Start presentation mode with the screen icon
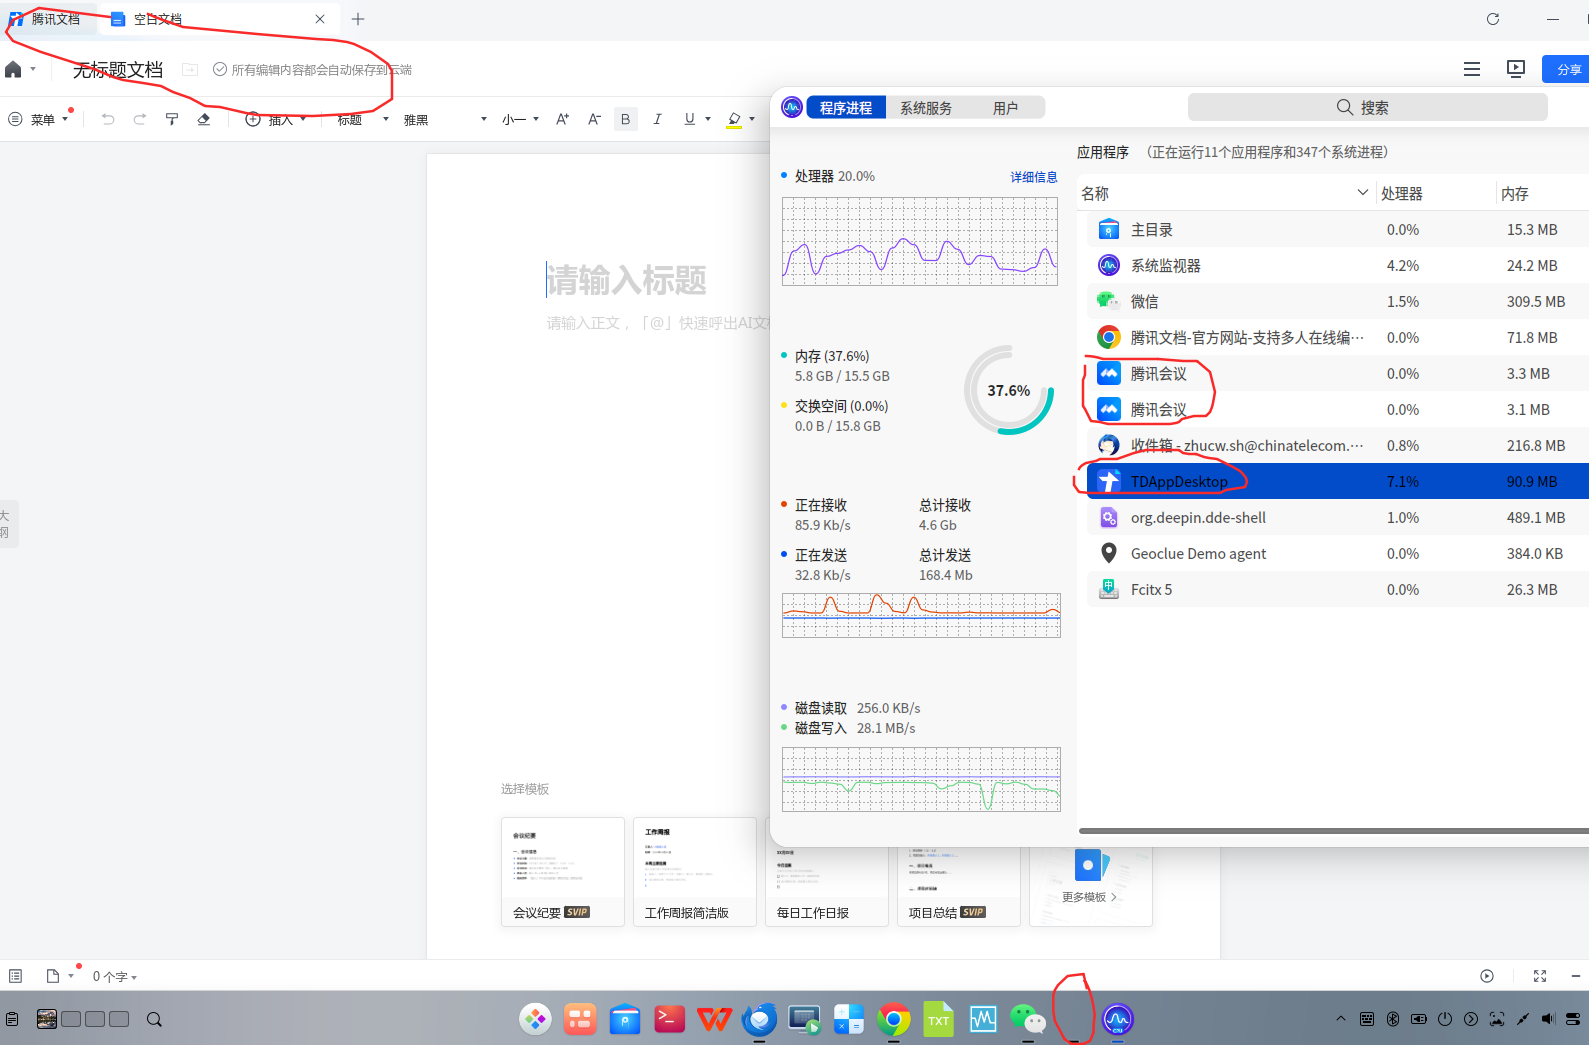 1516,69
